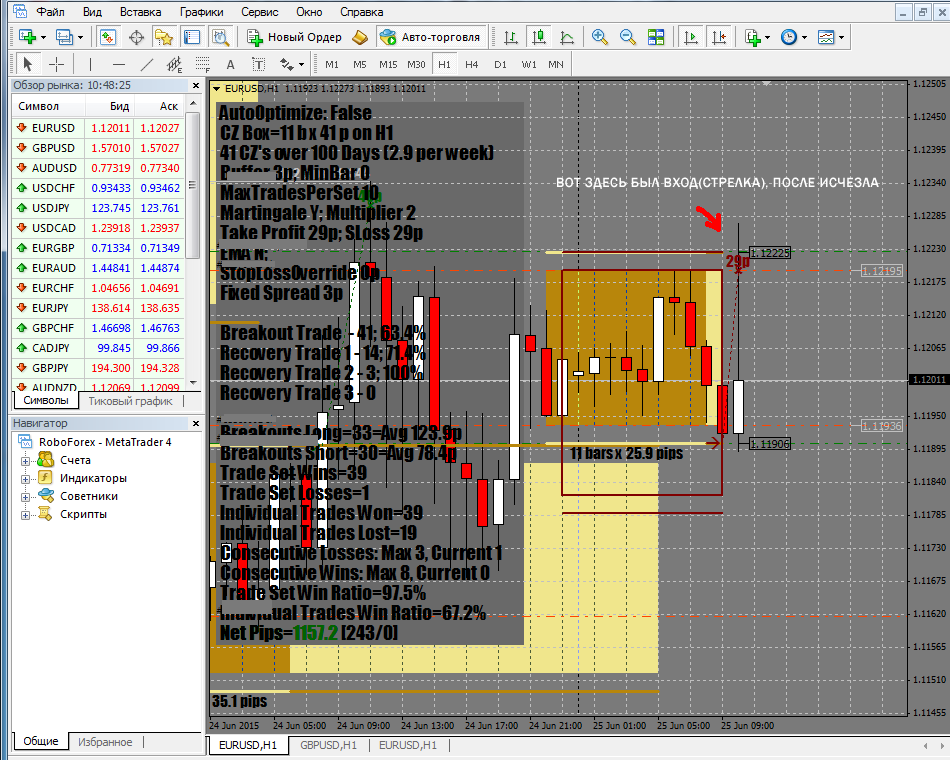Switch chart to line chart mode
This screenshot has width=950, height=760.
(x=566, y=37)
